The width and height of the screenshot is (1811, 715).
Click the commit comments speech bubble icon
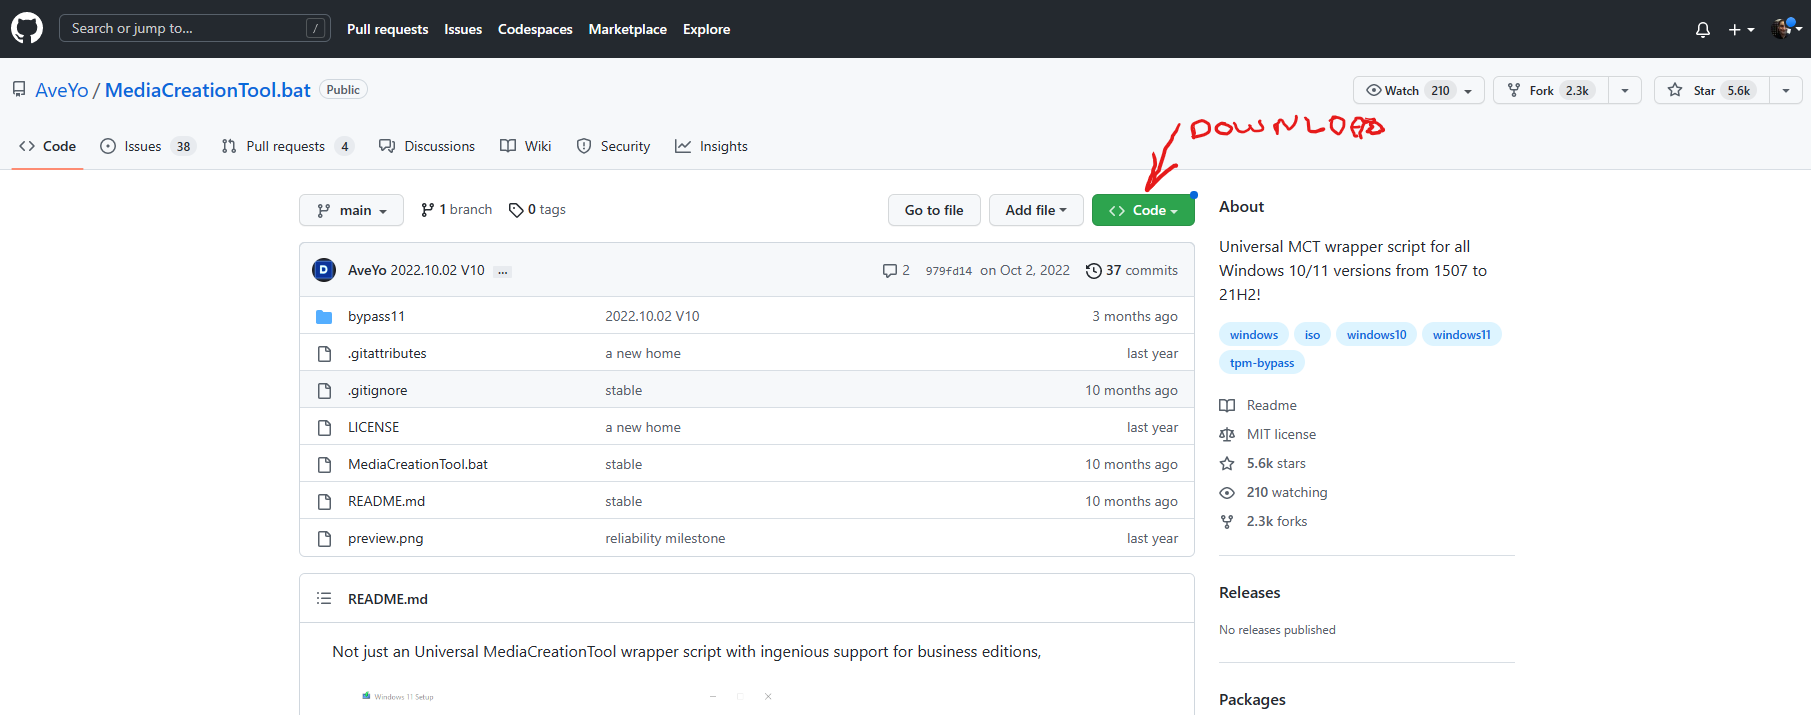890,271
